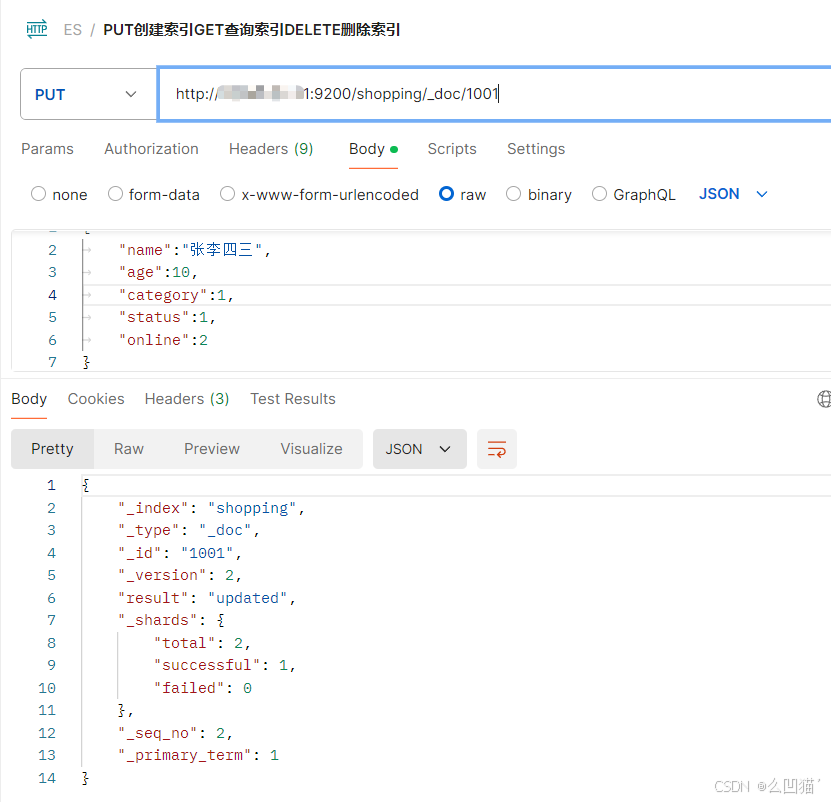Viewport: 831px width, 802px height.
Task: Click the ES collection breadcrumb link
Action: pyautogui.click(x=73, y=30)
